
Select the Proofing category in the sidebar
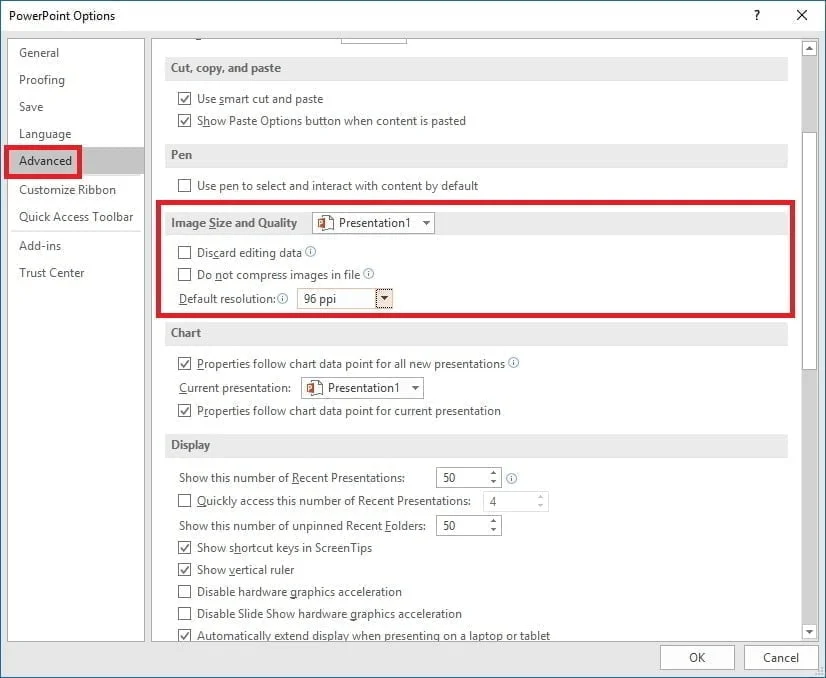click(41, 79)
